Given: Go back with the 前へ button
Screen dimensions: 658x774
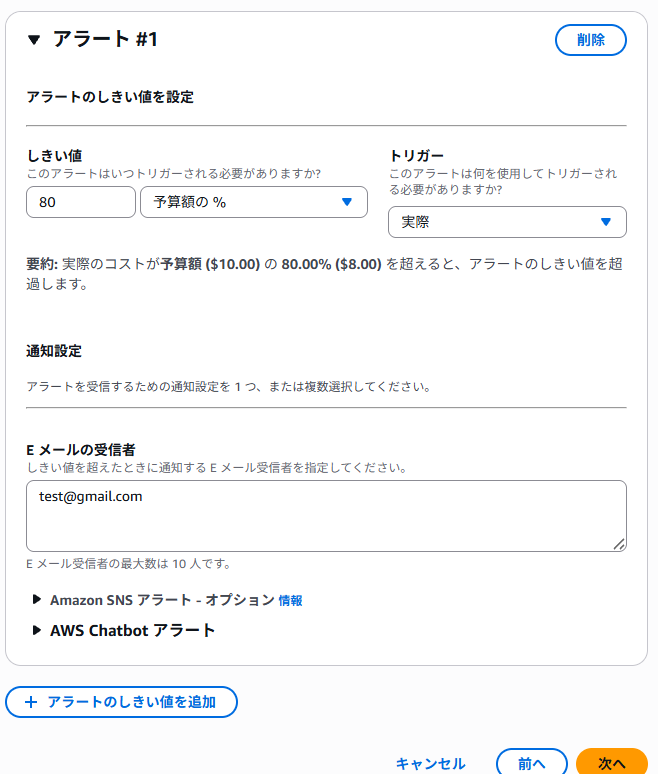Looking at the screenshot, I should click(532, 763).
